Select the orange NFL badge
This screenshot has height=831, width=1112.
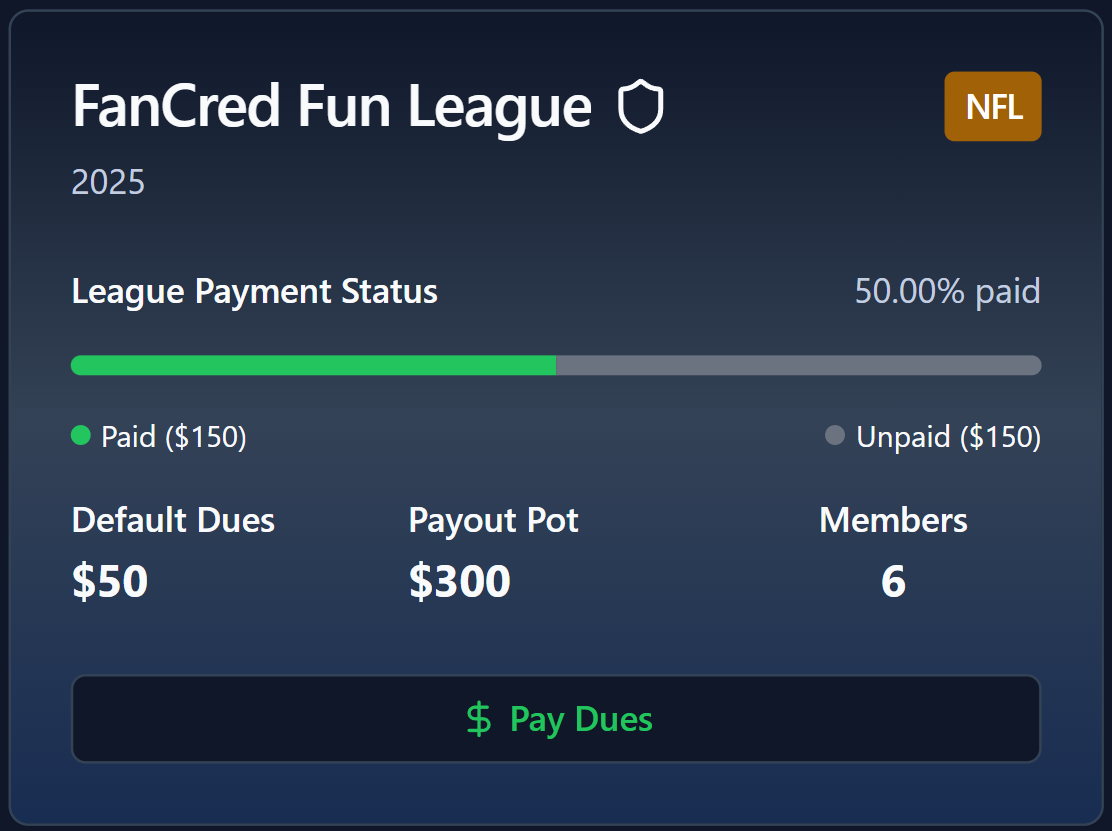pyautogui.click(x=992, y=106)
